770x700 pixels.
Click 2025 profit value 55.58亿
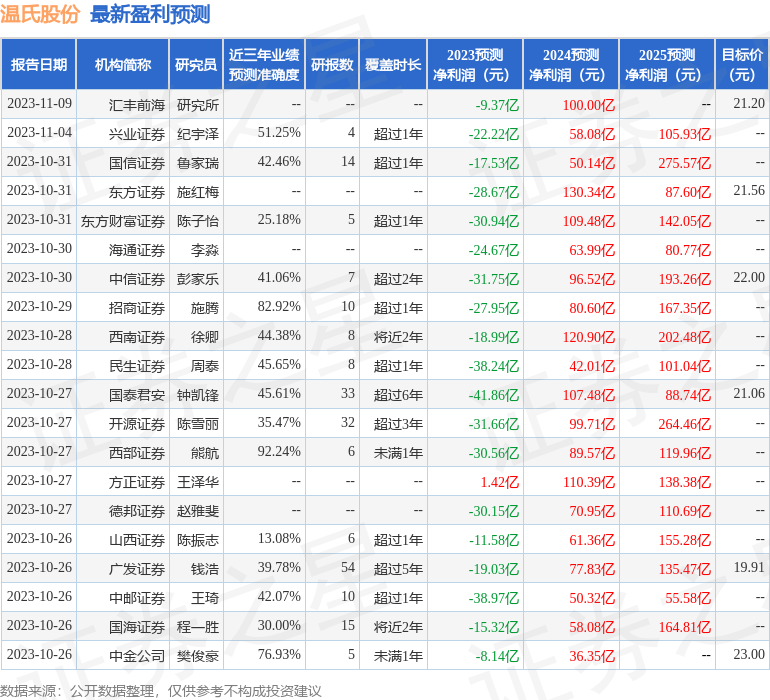pyautogui.click(x=688, y=598)
